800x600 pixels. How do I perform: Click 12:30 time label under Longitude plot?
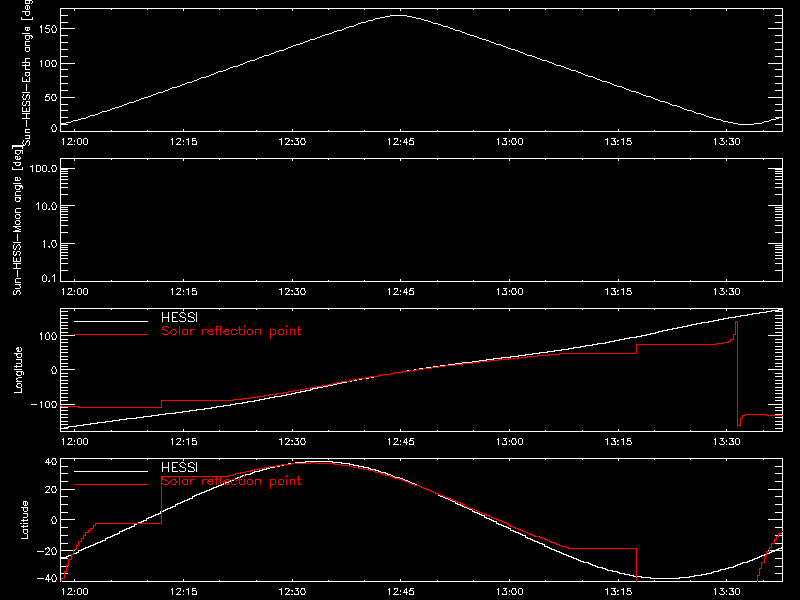[292, 442]
